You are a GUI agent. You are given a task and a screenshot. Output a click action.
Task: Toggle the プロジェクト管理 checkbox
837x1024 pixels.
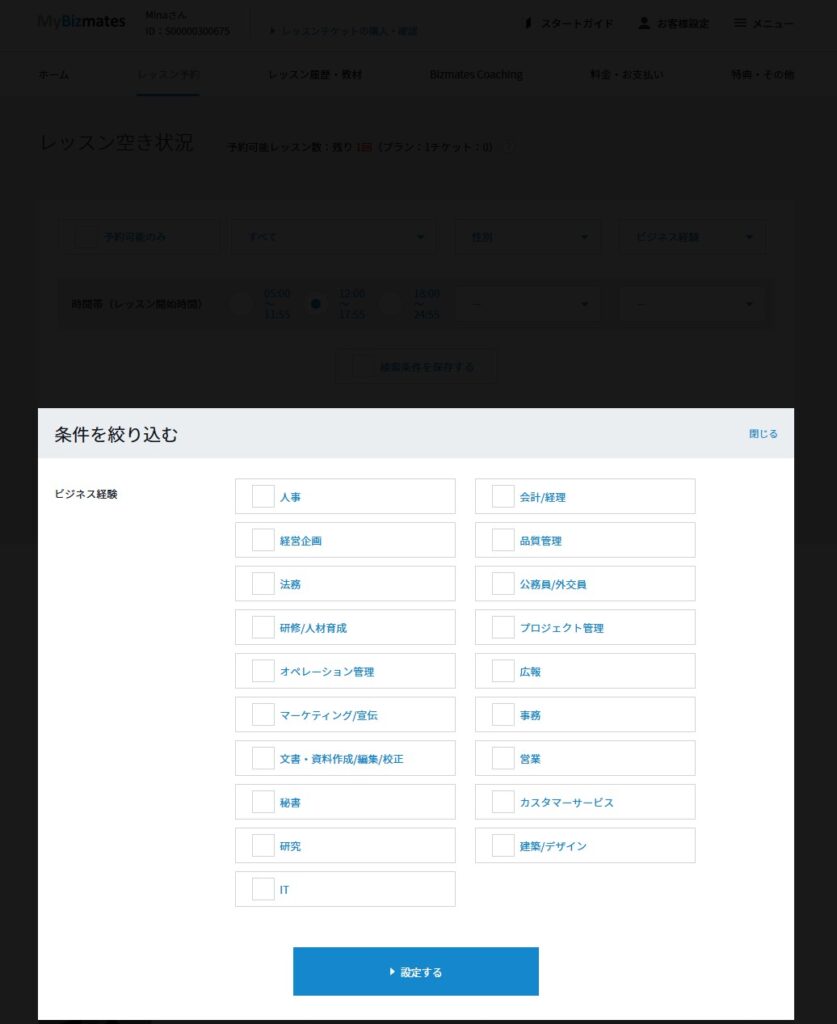pyautogui.click(x=503, y=628)
